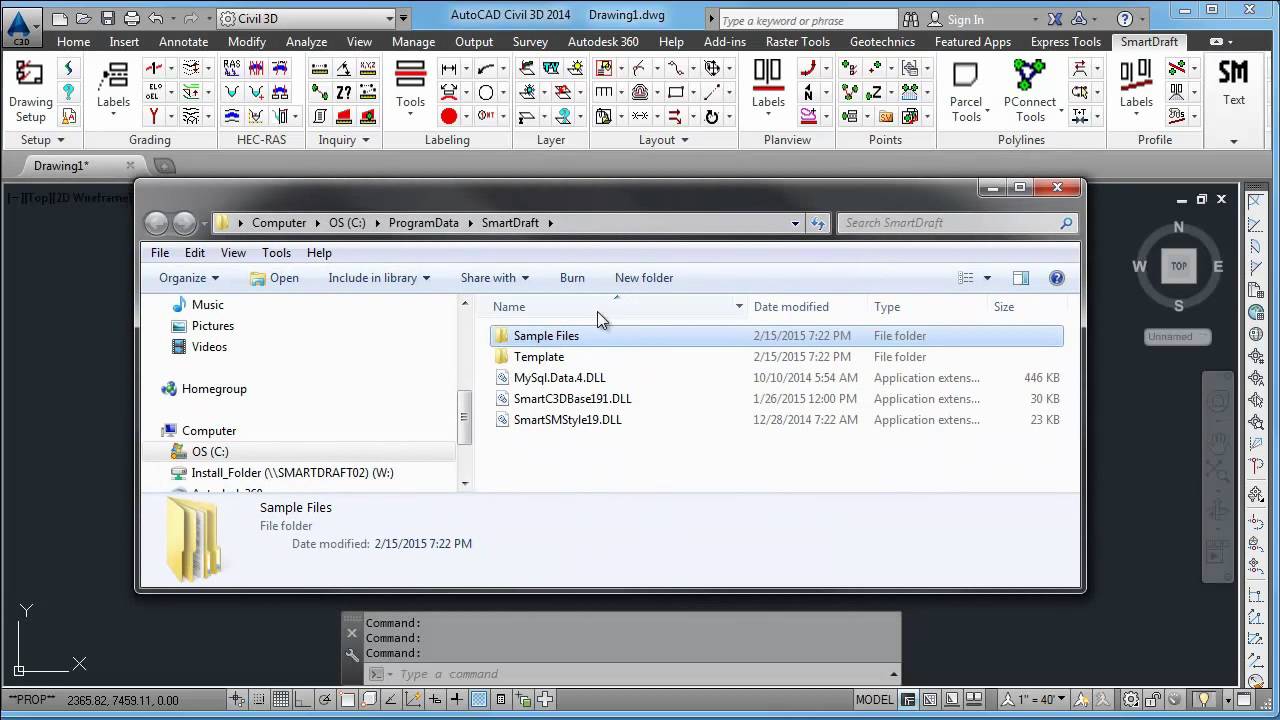Click the RAS icon in HEC-RAS panel

tap(232, 68)
